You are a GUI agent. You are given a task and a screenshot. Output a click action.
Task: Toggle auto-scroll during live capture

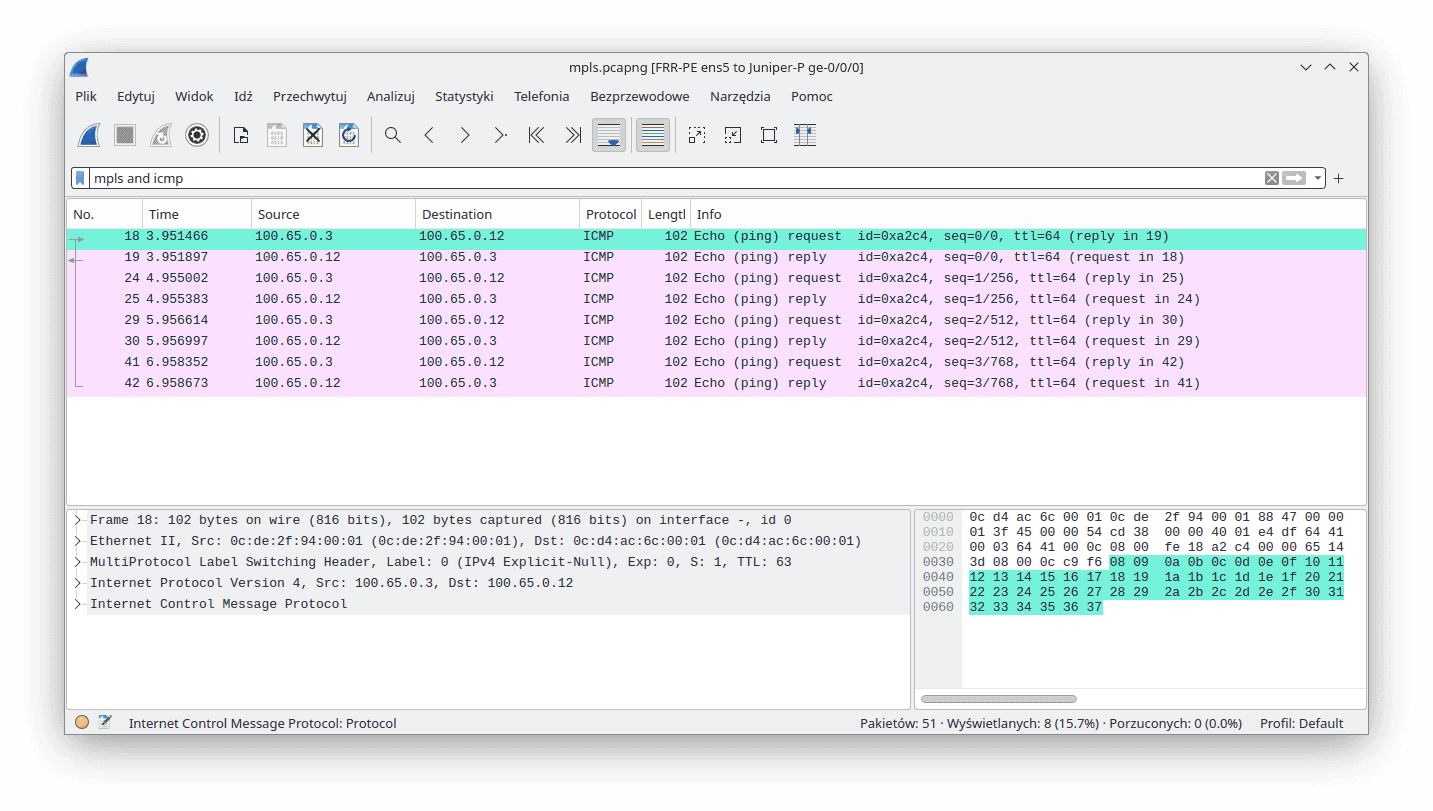(609, 135)
